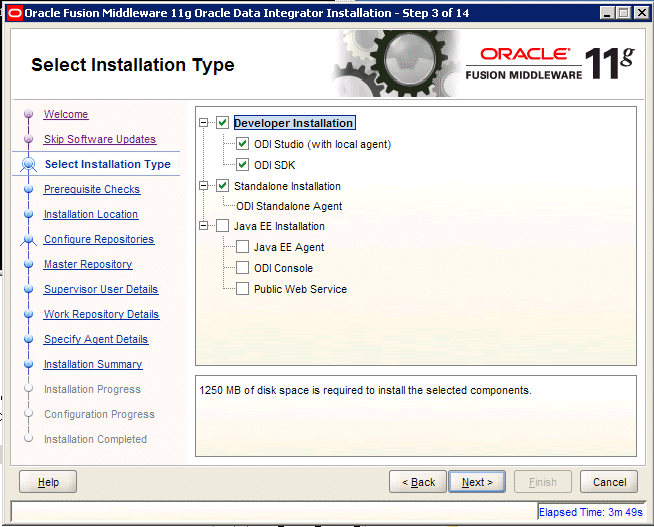Check the Java EE Agent option

click(x=242, y=247)
